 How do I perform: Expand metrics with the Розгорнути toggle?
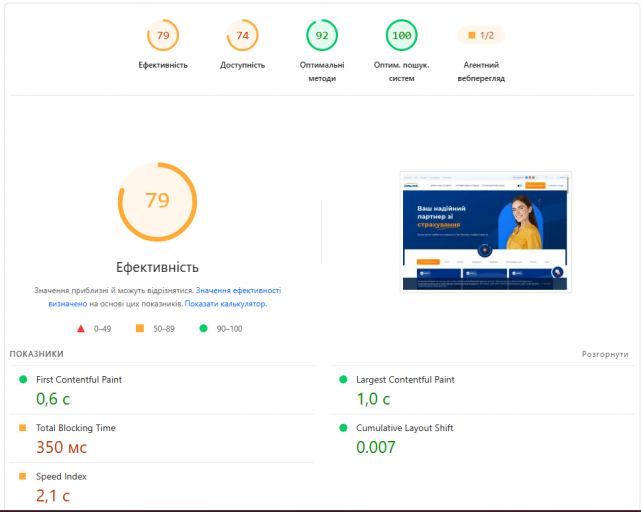coord(605,354)
